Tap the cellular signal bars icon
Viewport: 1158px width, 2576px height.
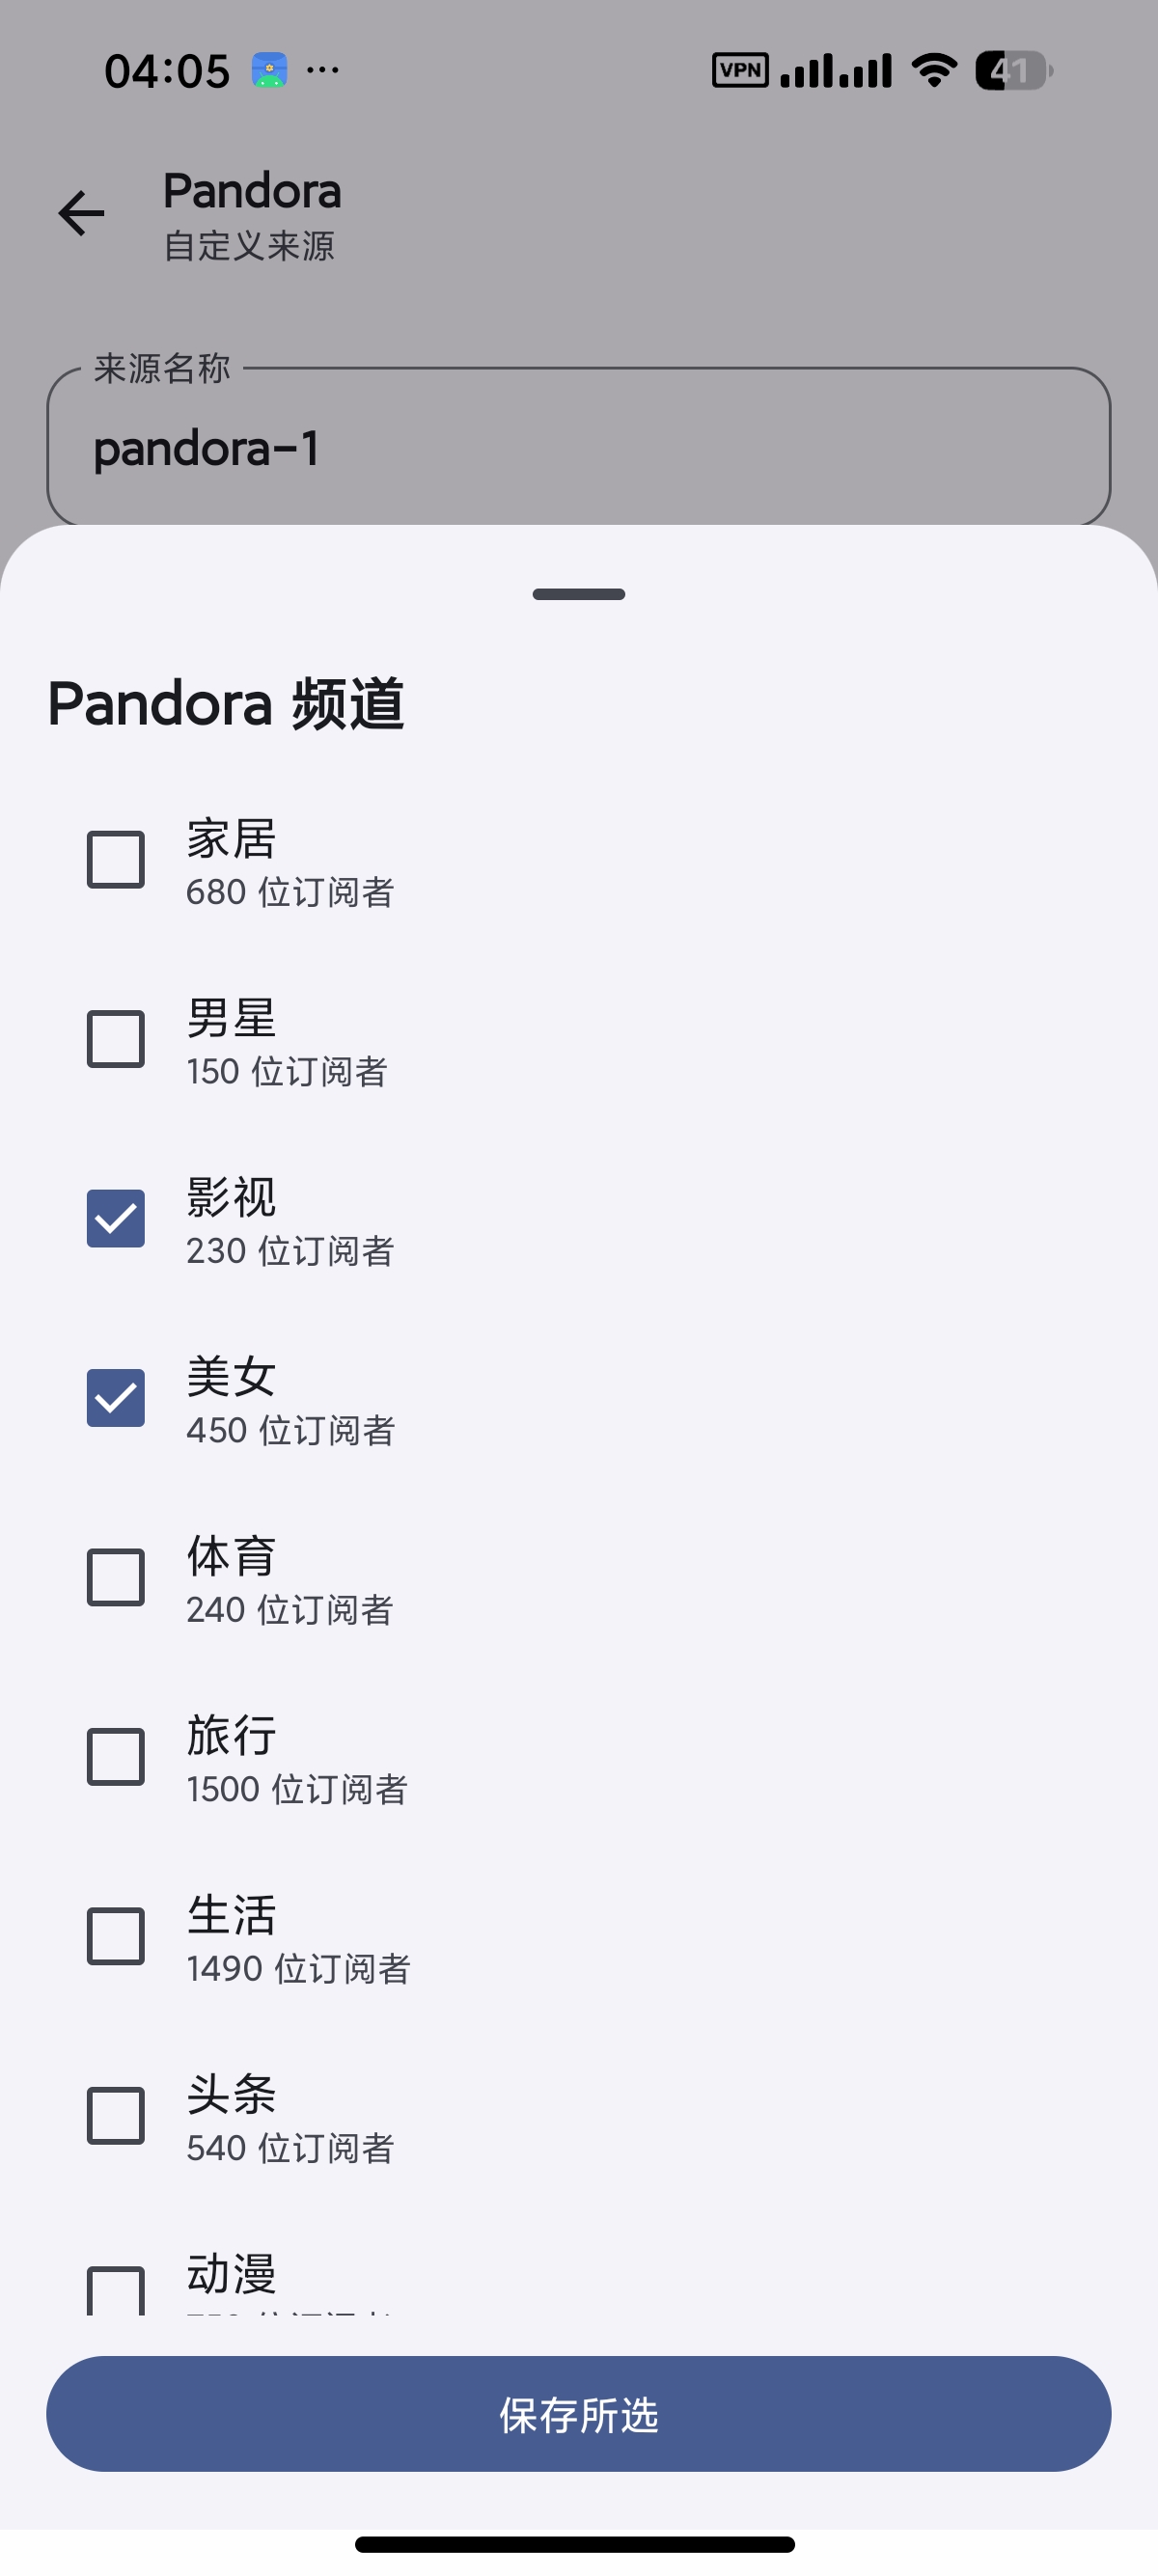click(x=836, y=71)
